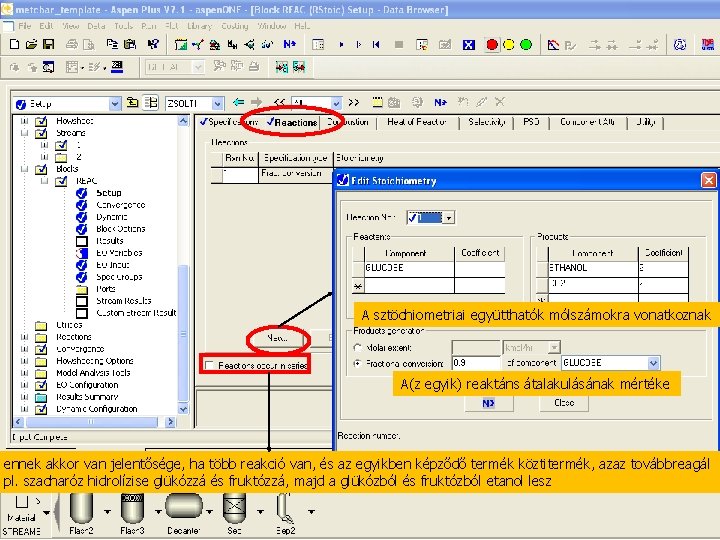Open the of-component GLUCOSE dropdown
Image resolution: width=720 pixels, height=540 pixels.
[653, 363]
